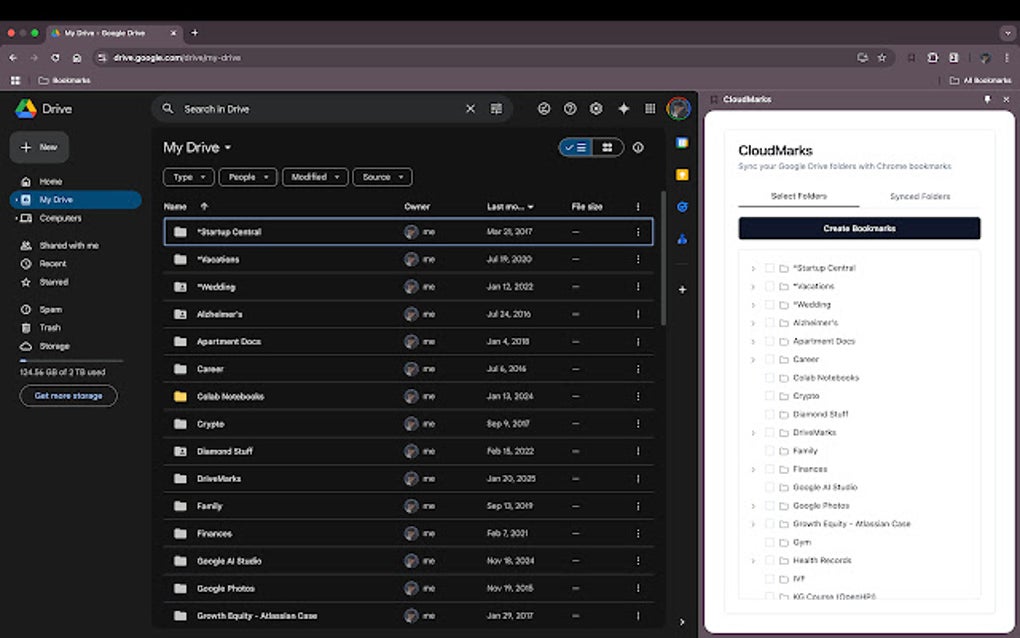This screenshot has height=638, width=1020.
Task: Ask Gemini using the sparkle icon
Action: pos(624,108)
